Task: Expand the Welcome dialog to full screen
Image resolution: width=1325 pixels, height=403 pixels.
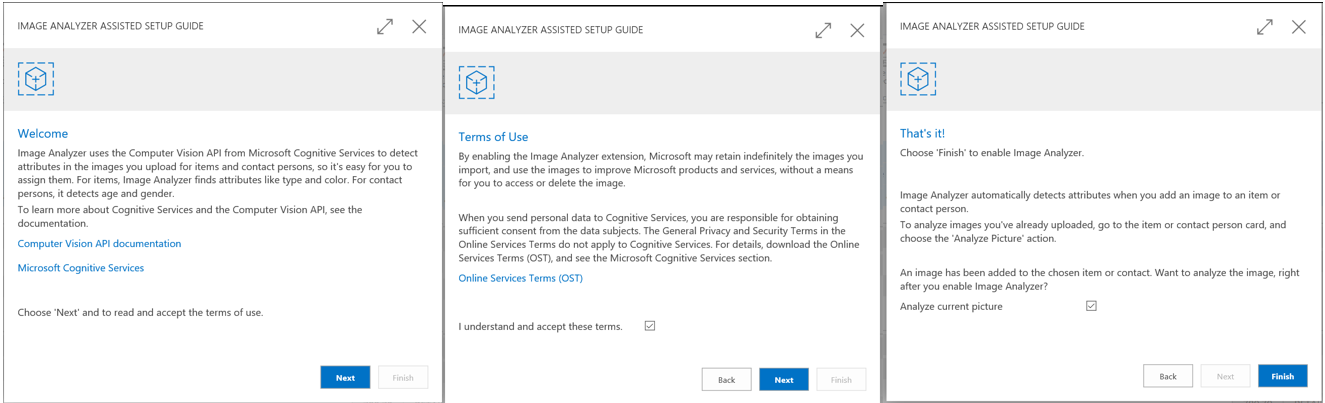Action: [x=385, y=27]
